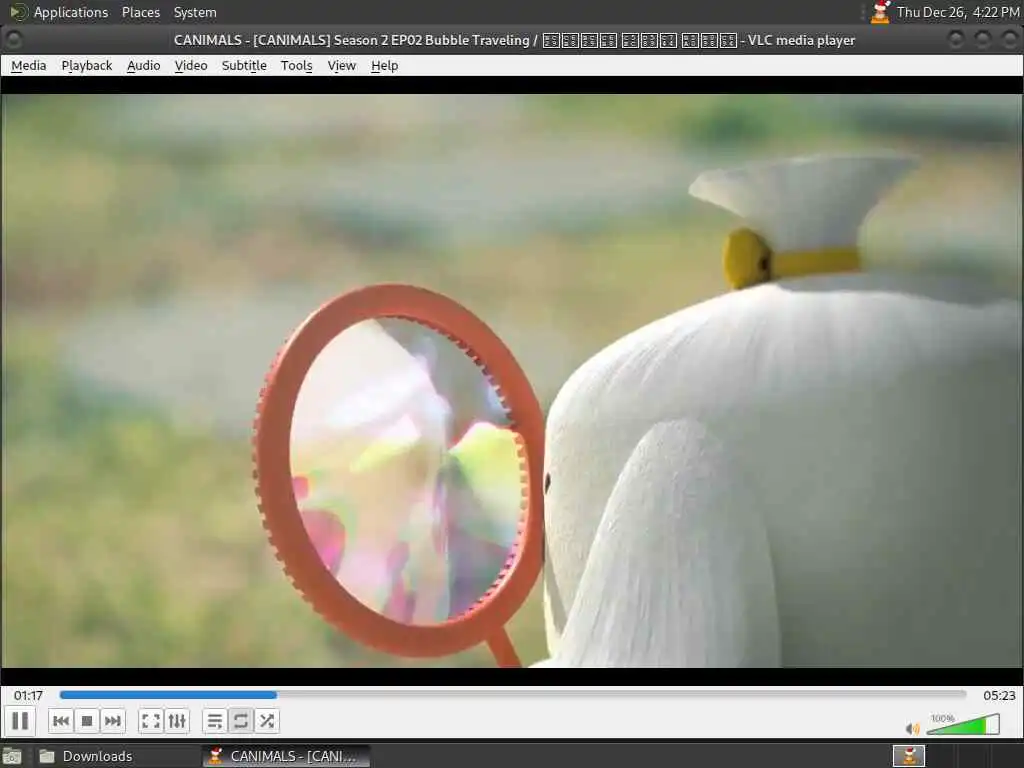Pause playback with the pause button
Screen dimensions: 1024x768
tap(20, 721)
